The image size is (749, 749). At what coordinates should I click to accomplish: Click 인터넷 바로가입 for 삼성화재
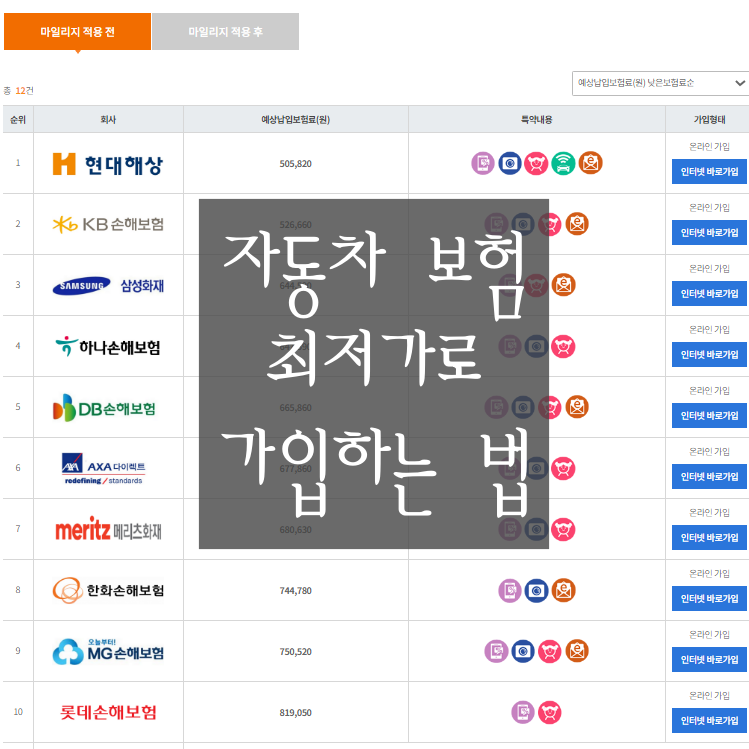(x=709, y=293)
